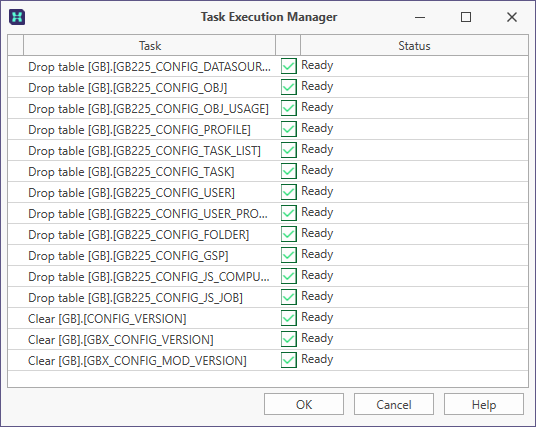Toggle checkbox for Drop table GB225_CONFIG_USER]
Screen dimensions: 536x427
click(289, 192)
